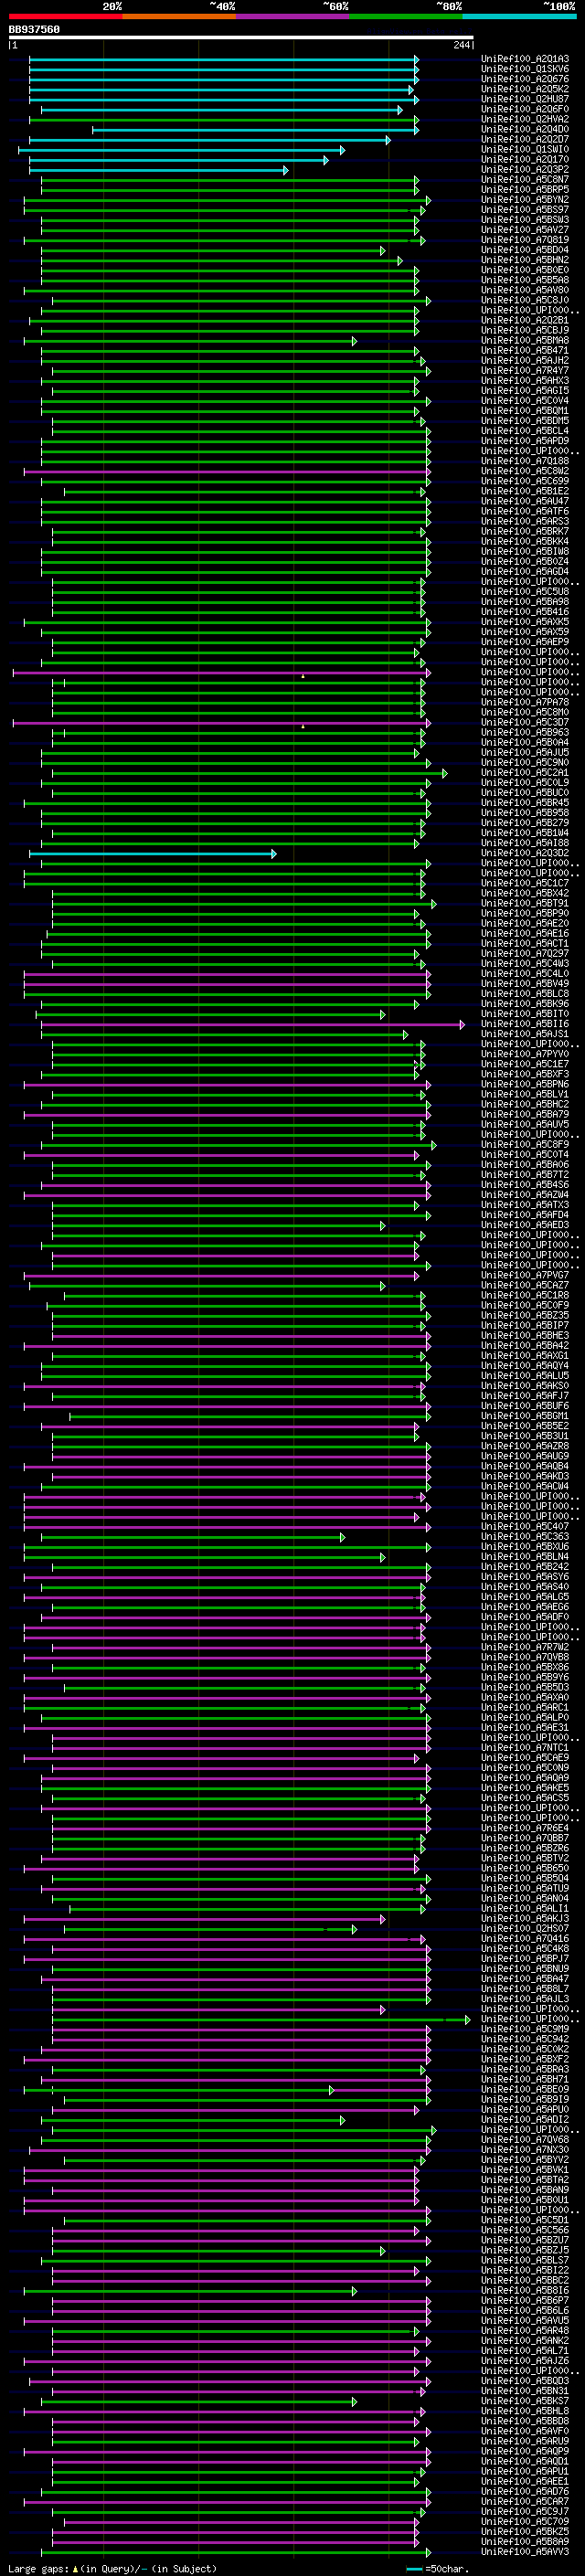The image size is (585, 2576).
Task: Select label UniRef100_A5BMA8
Action: coord(525,340)
